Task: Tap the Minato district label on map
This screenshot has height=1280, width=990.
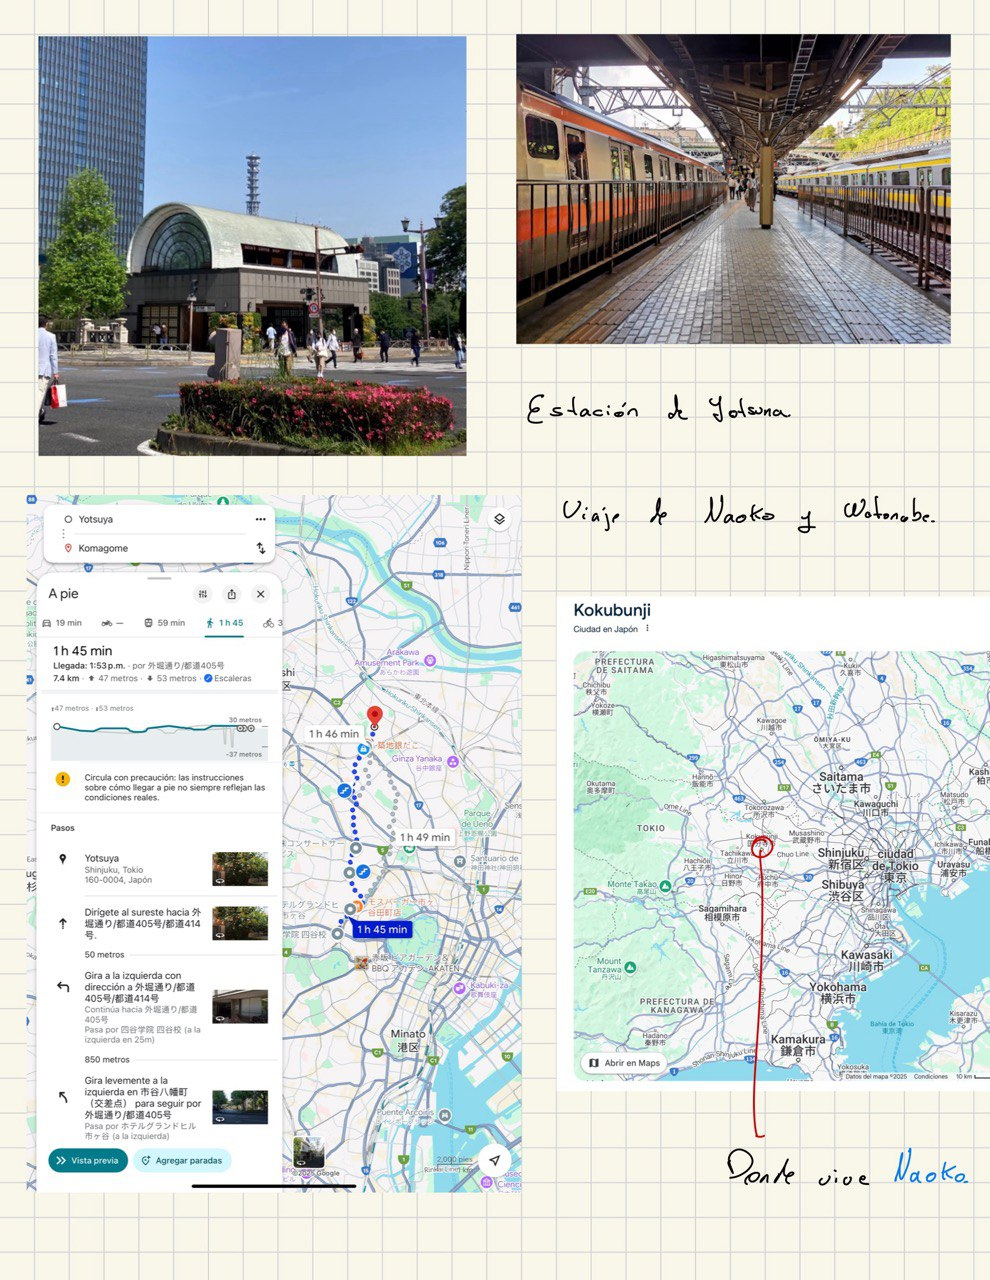Action: point(408,1040)
